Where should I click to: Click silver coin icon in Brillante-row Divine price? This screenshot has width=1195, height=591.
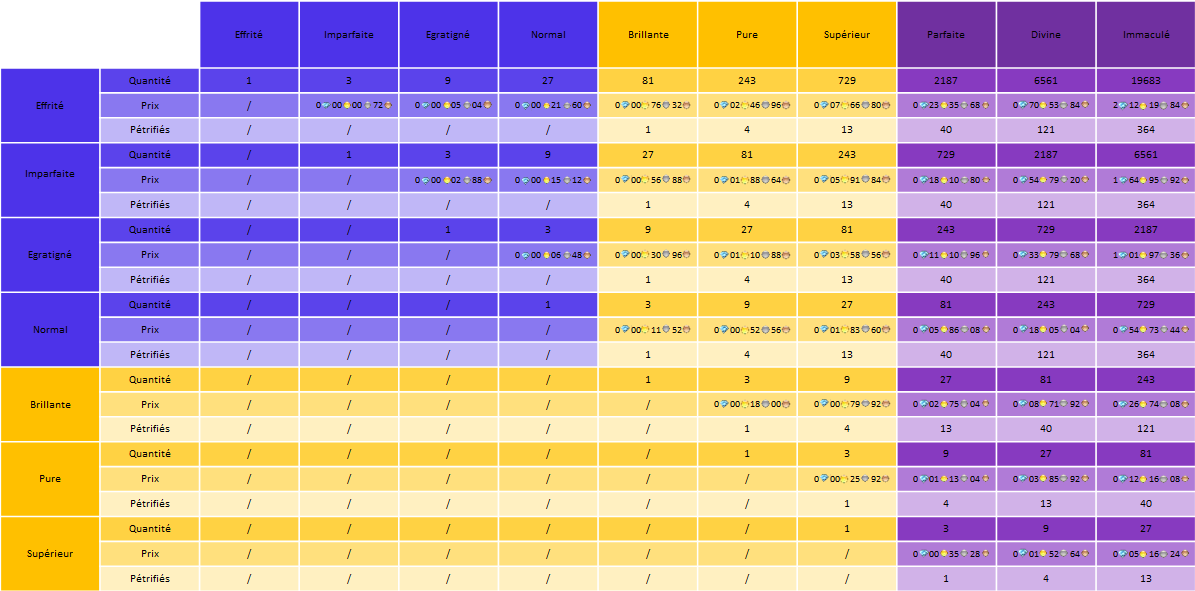click(1063, 404)
